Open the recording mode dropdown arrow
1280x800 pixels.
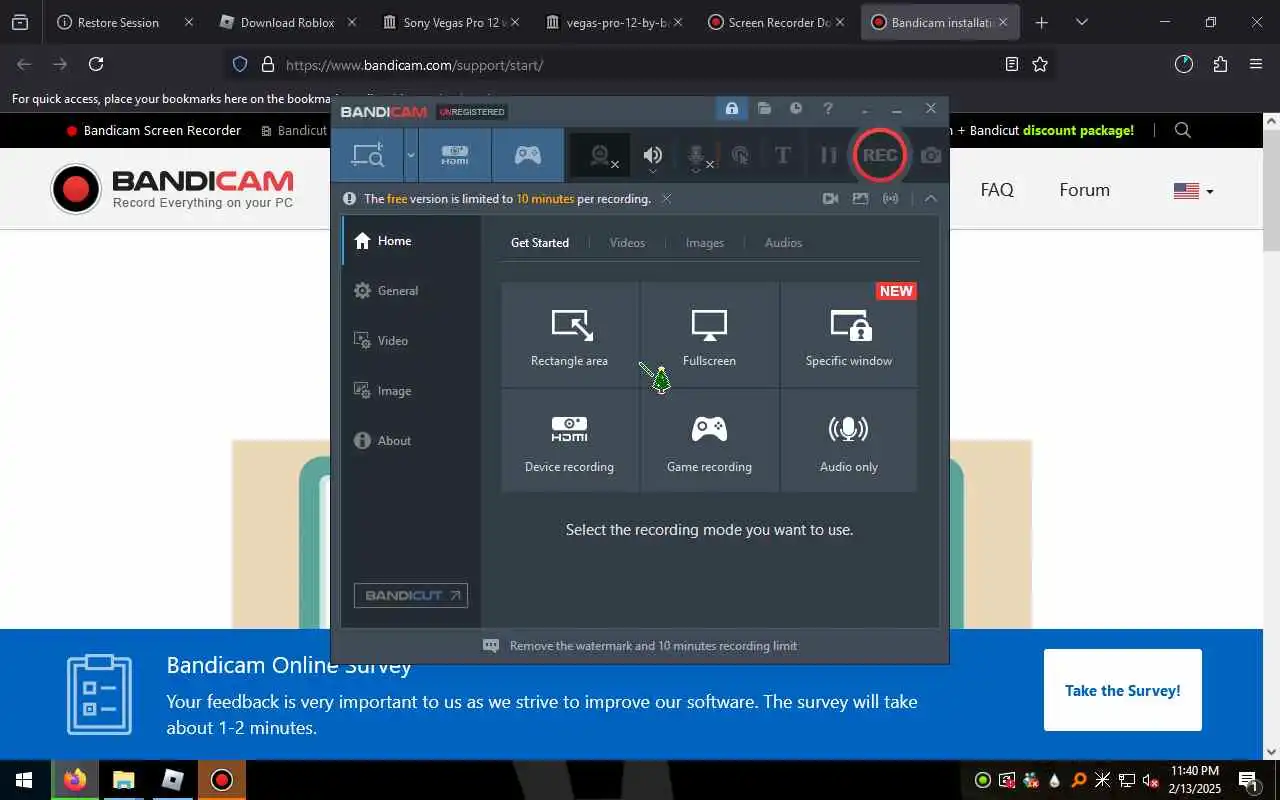tap(411, 155)
